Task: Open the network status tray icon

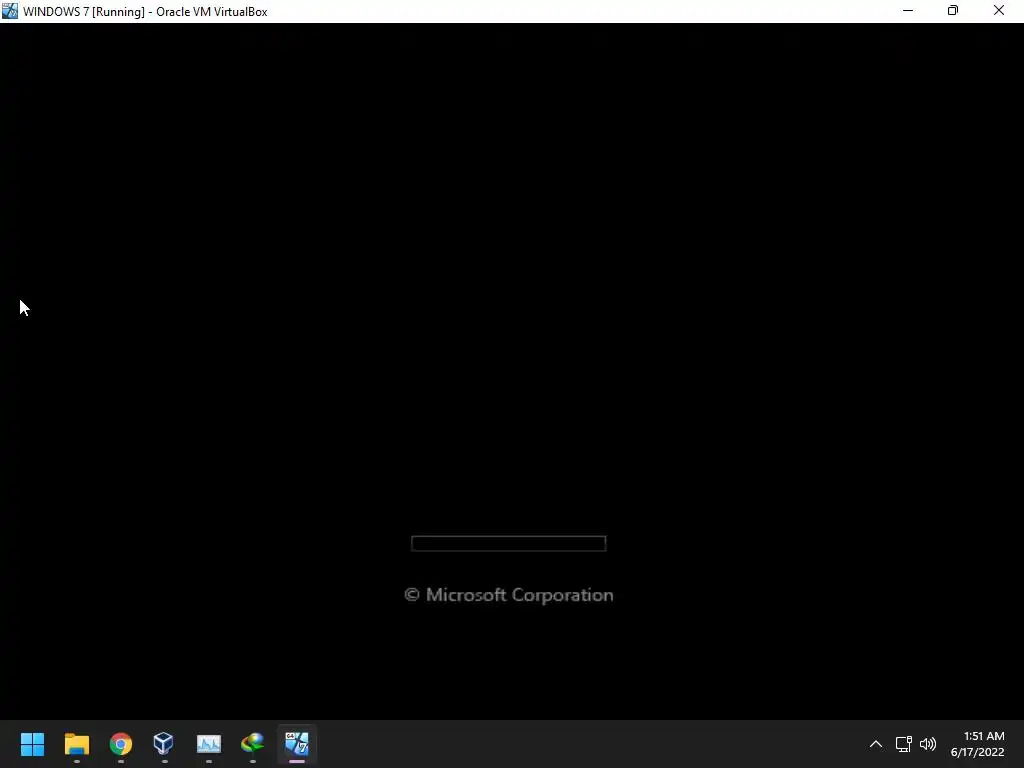Action: point(903,744)
